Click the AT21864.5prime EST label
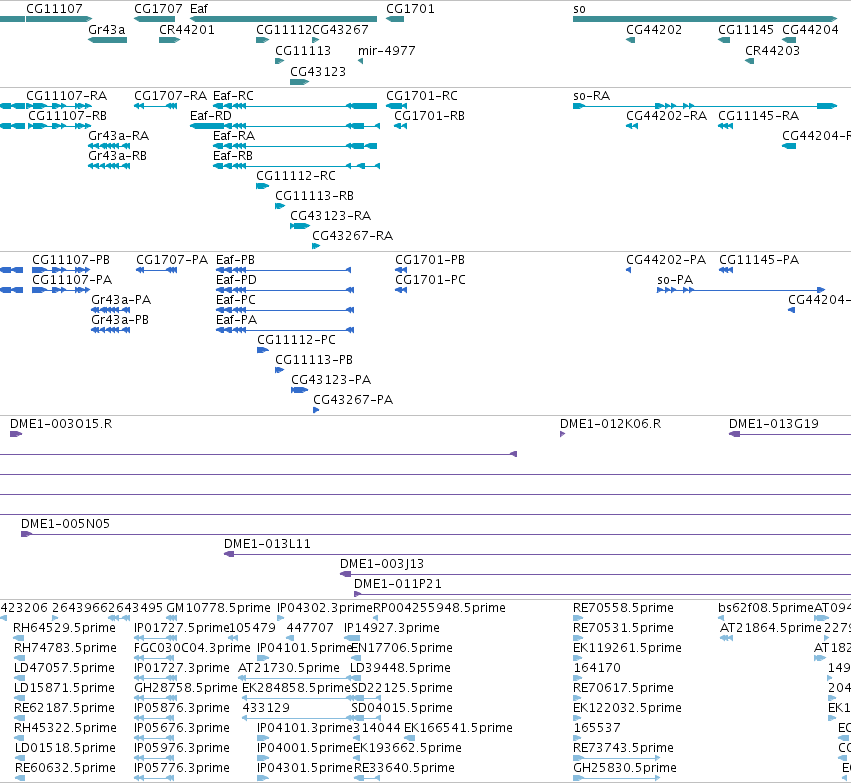 pyautogui.click(x=771, y=628)
